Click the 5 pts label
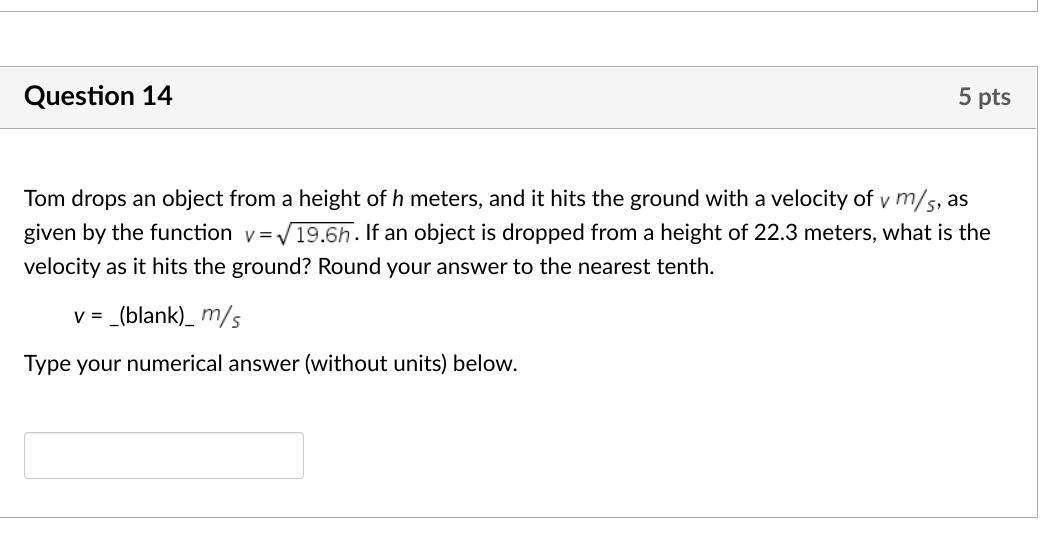 pyautogui.click(x=984, y=97)
